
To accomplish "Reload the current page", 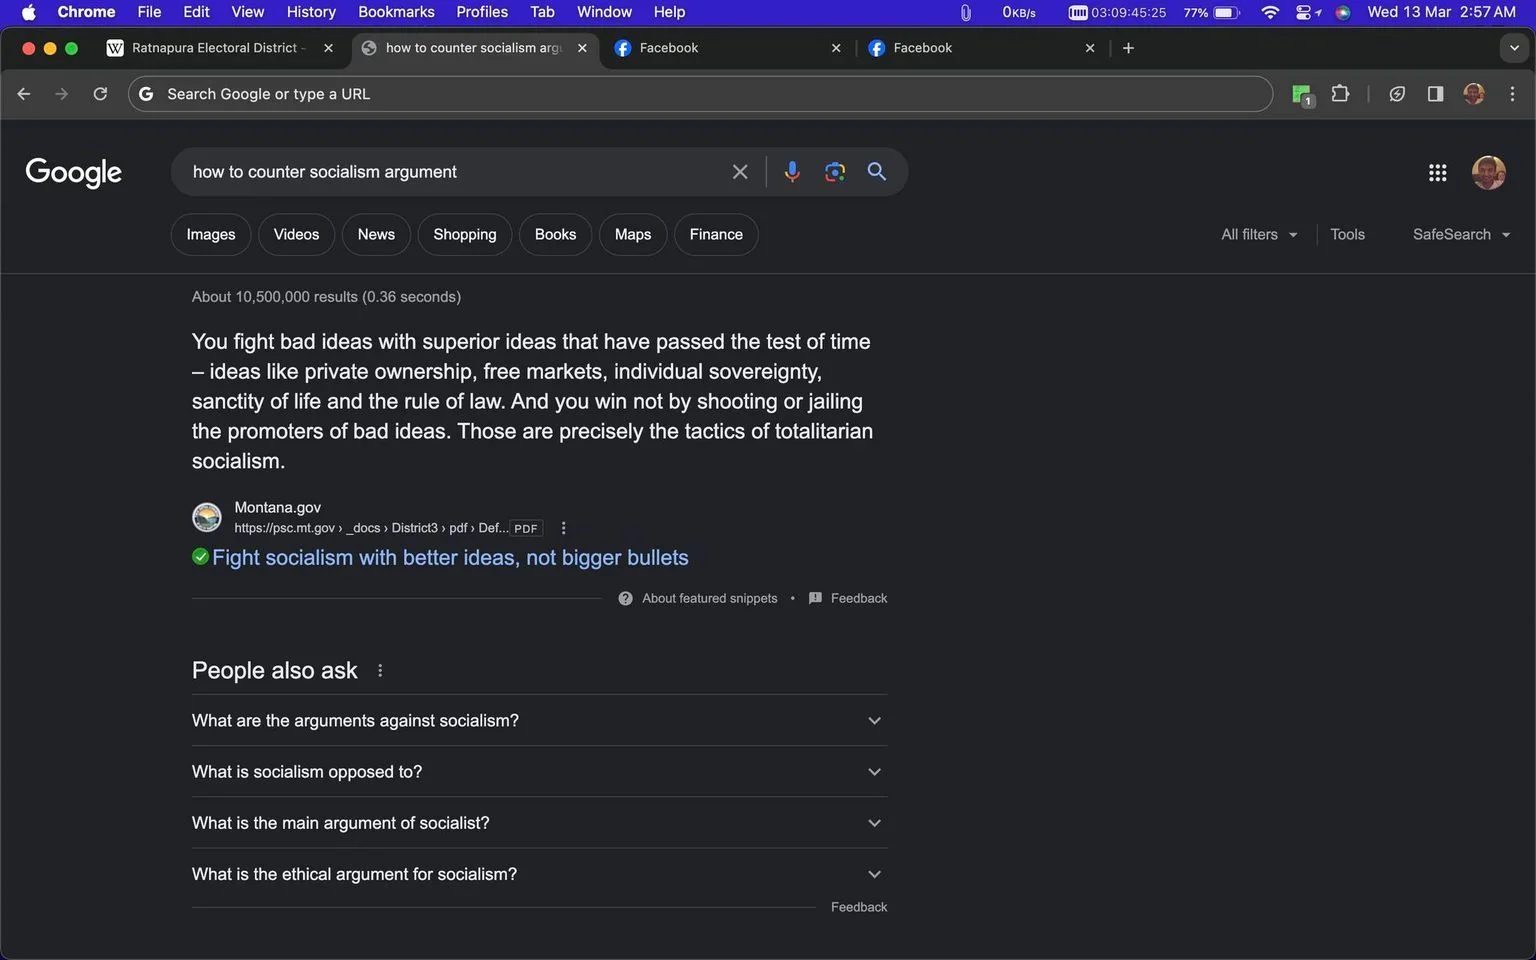I will click(x=100, y=94).
